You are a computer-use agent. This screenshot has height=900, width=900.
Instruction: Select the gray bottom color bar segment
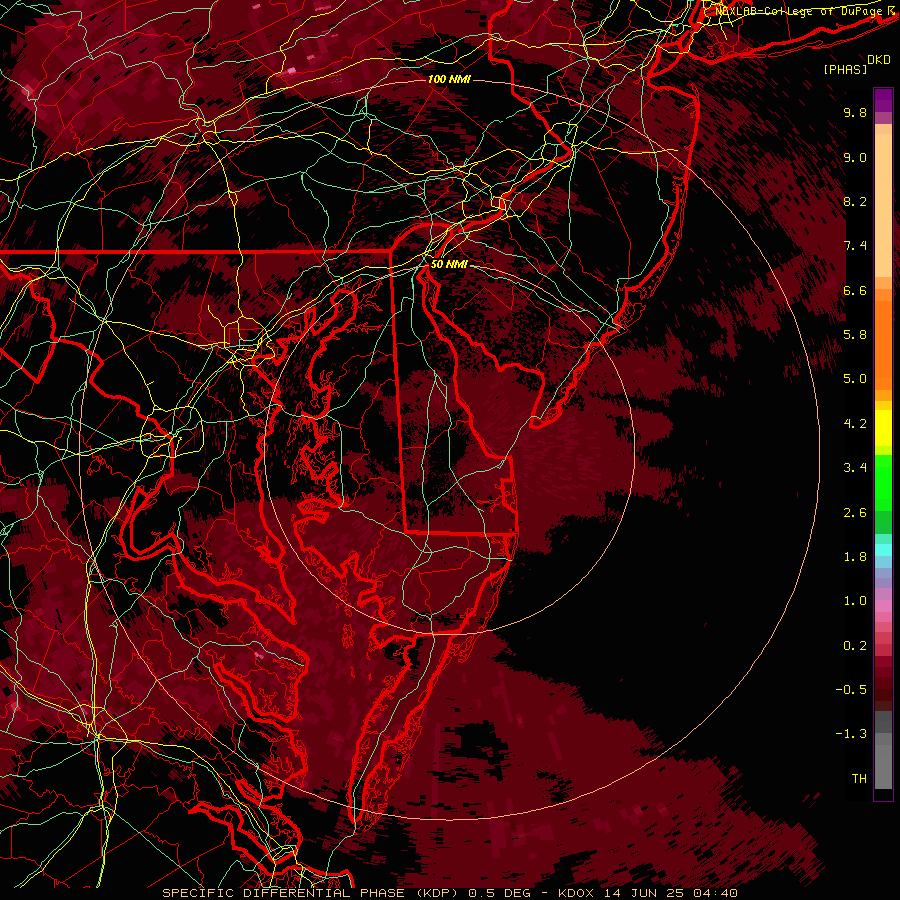[883, 763]
